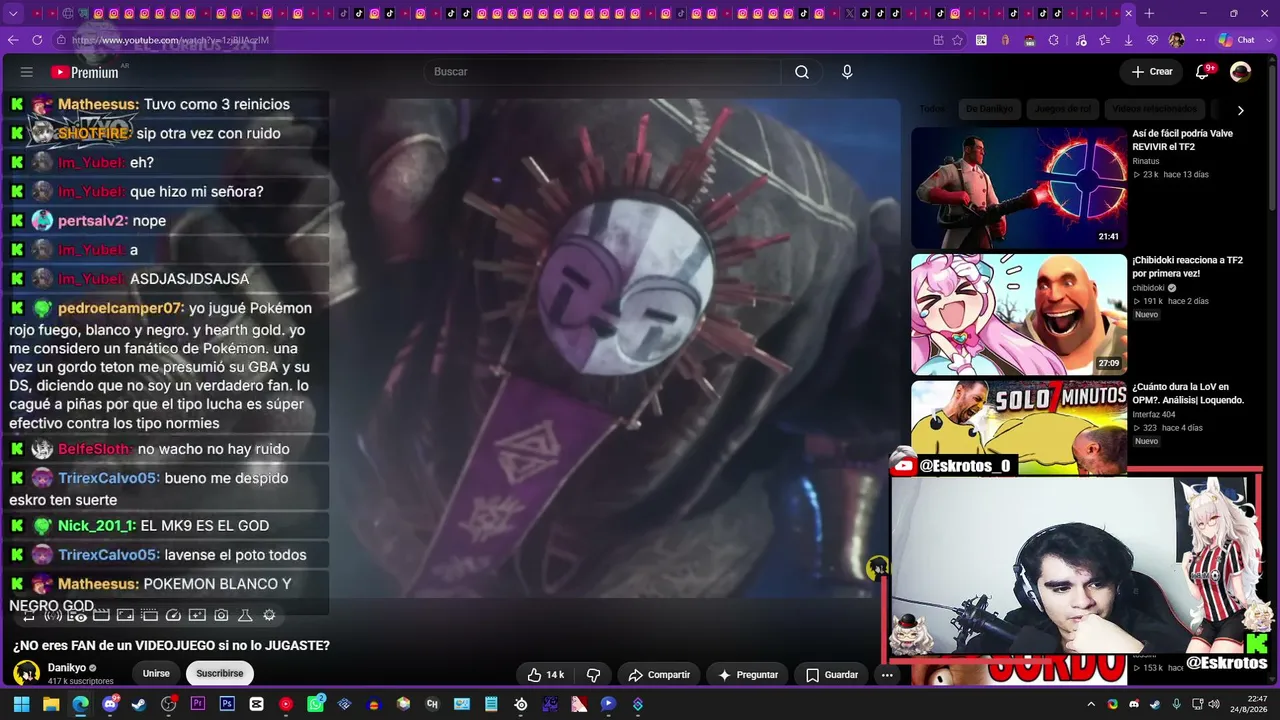Open the browser profile avatar
This screenshot has height=720, width=1280.
pos(1176,40)
